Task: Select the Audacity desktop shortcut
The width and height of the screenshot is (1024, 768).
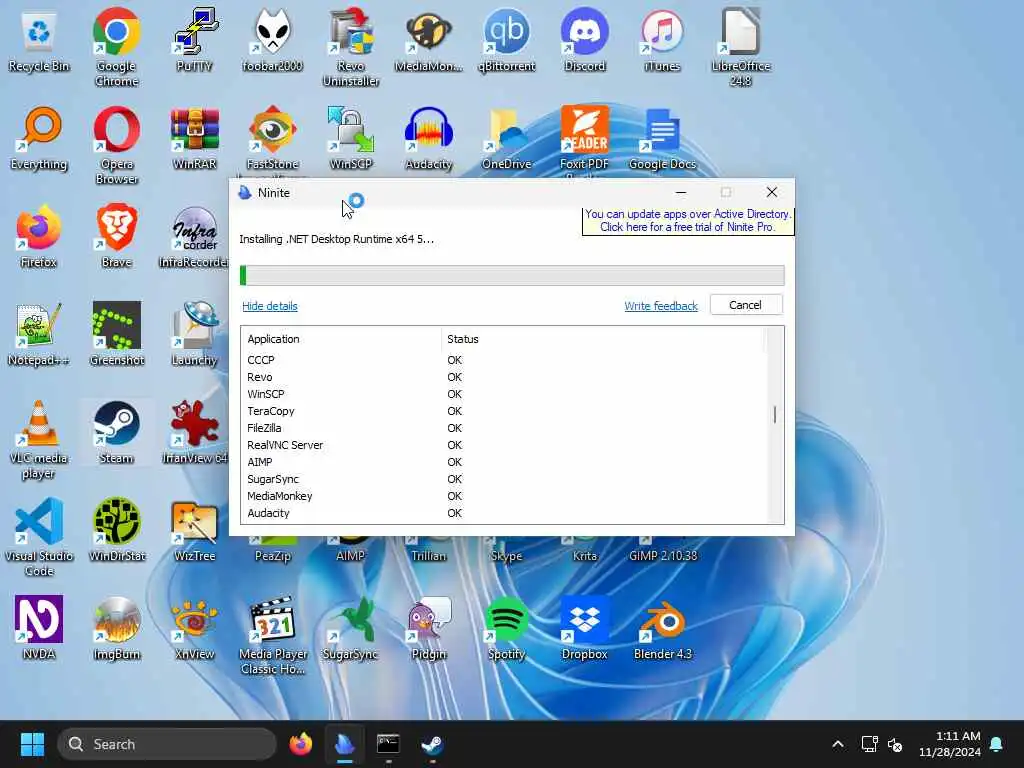Action: click(428, 138)
